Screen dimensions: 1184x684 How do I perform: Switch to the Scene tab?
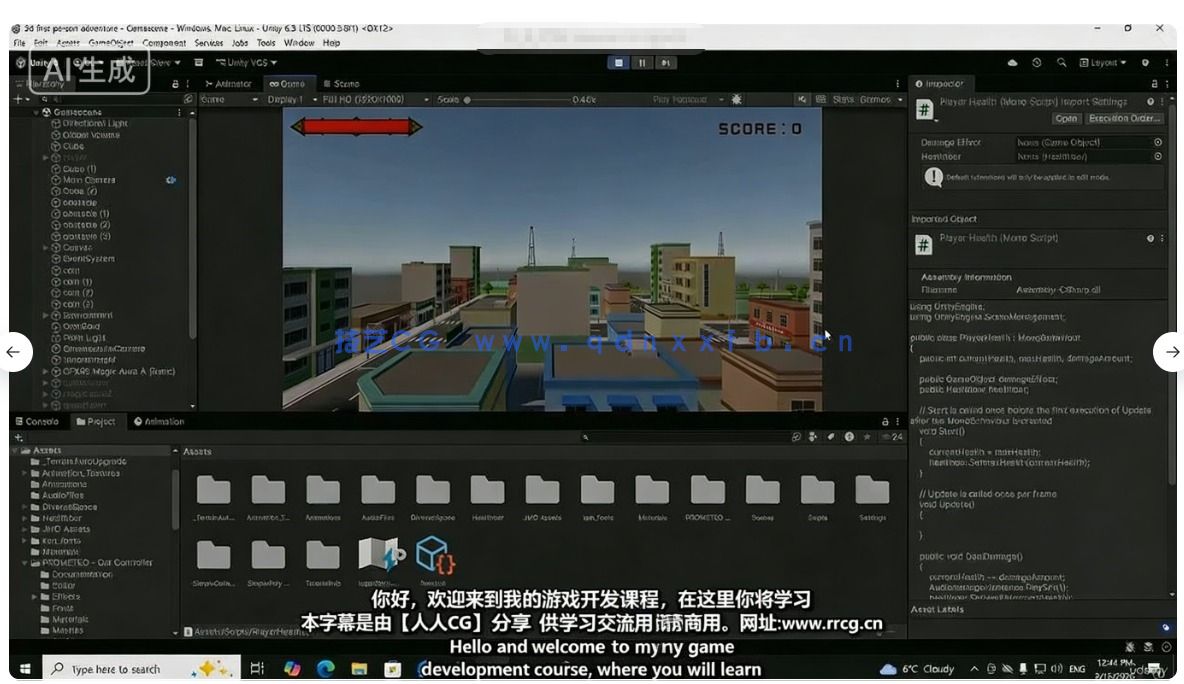tap(344, 83)
